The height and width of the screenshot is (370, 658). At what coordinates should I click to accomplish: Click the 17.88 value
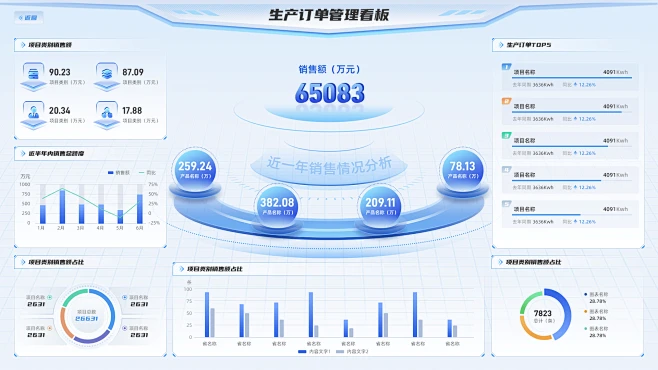click(x=132, y=110)
